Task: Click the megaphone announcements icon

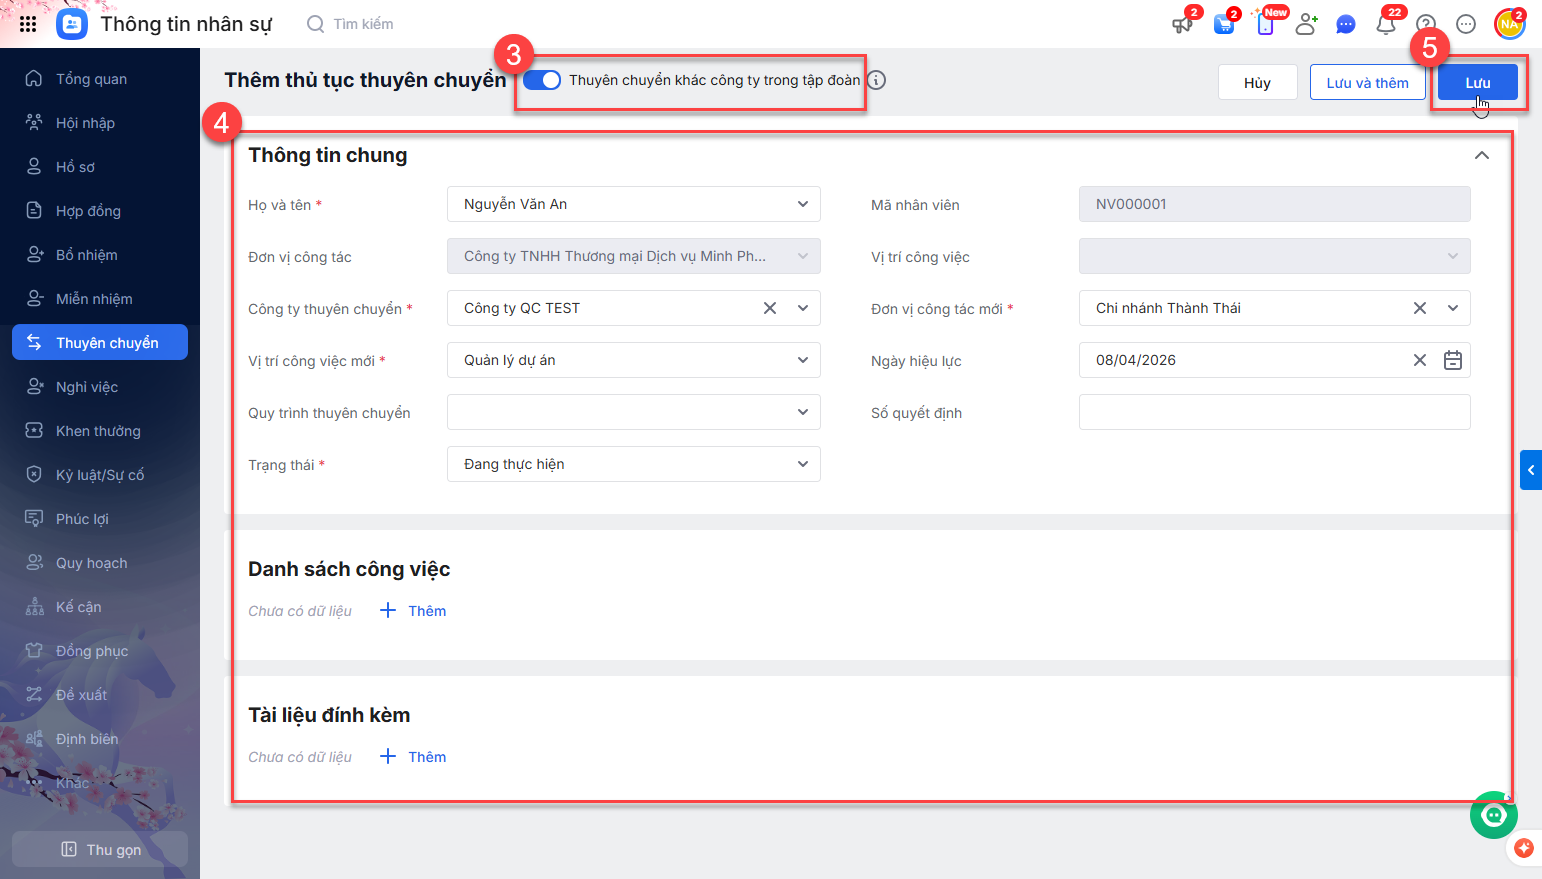Action: (x=1183, y=24)
